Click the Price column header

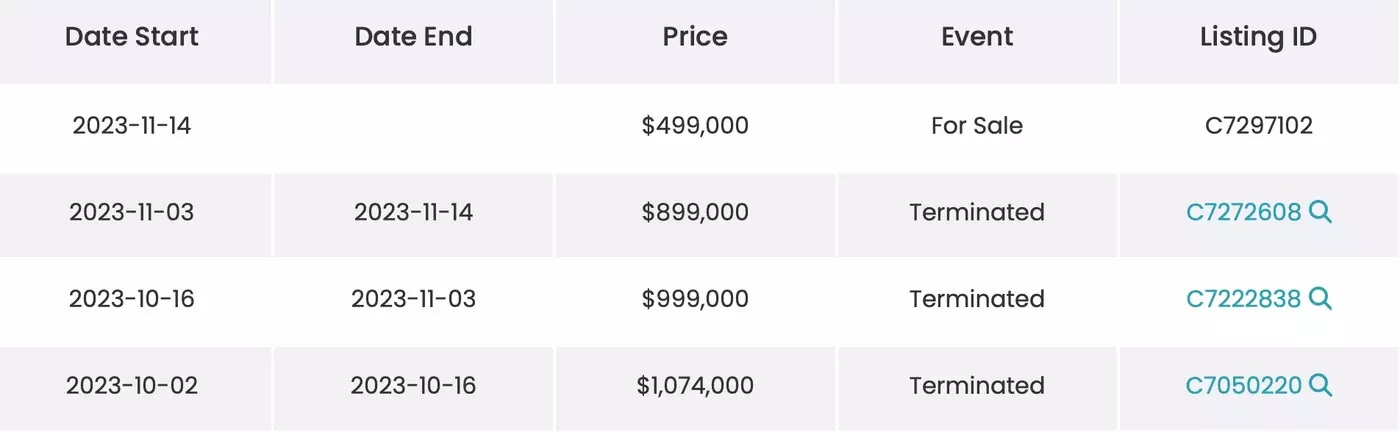tap(695, 37)
